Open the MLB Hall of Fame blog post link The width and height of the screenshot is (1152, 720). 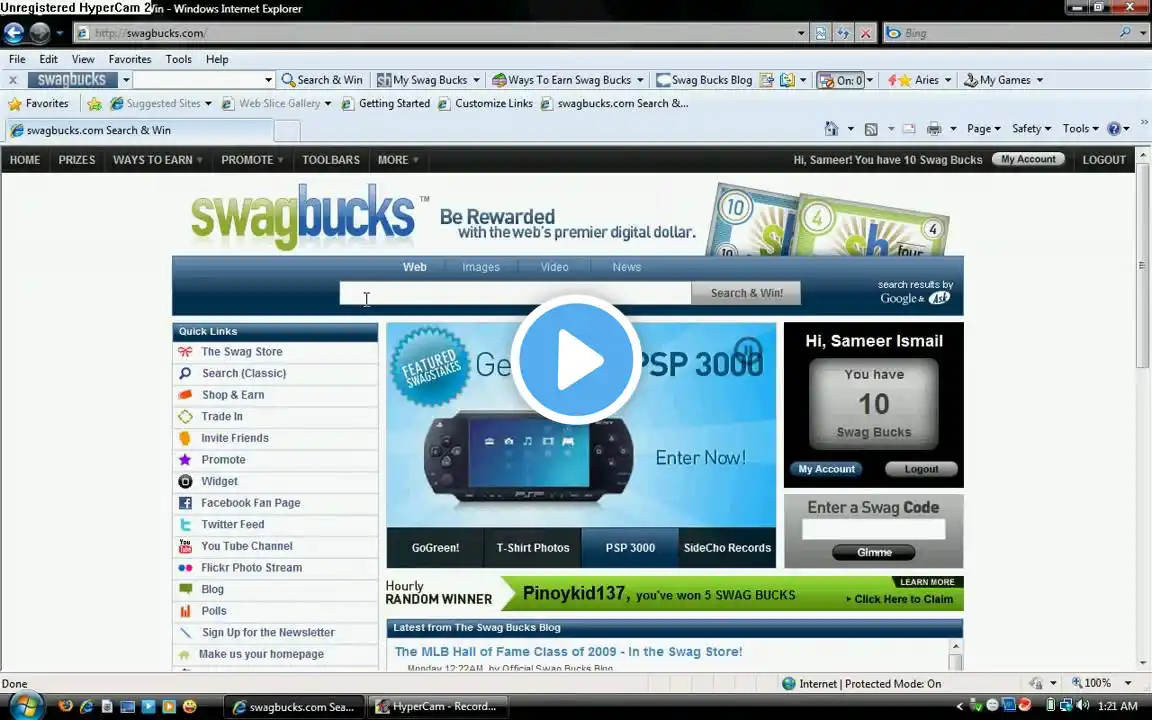pos(568,652)
